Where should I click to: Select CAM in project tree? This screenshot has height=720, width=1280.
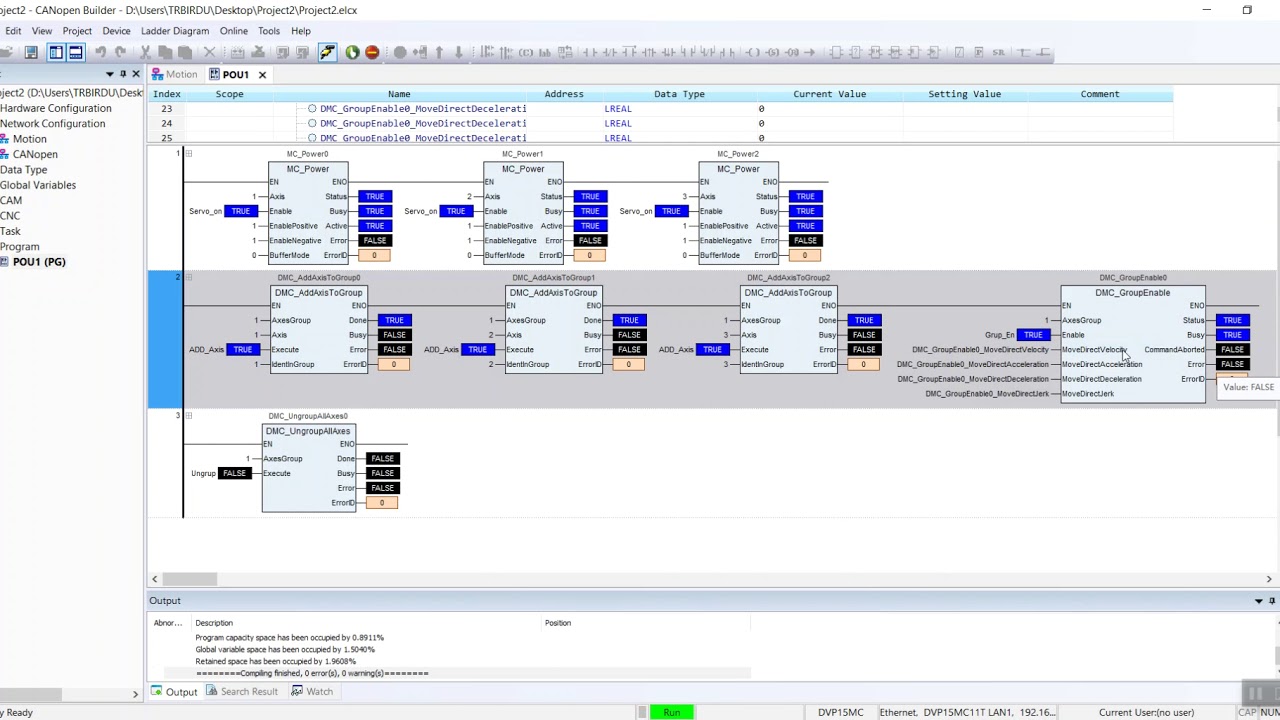pyautogui.click(x=11, y=200)
